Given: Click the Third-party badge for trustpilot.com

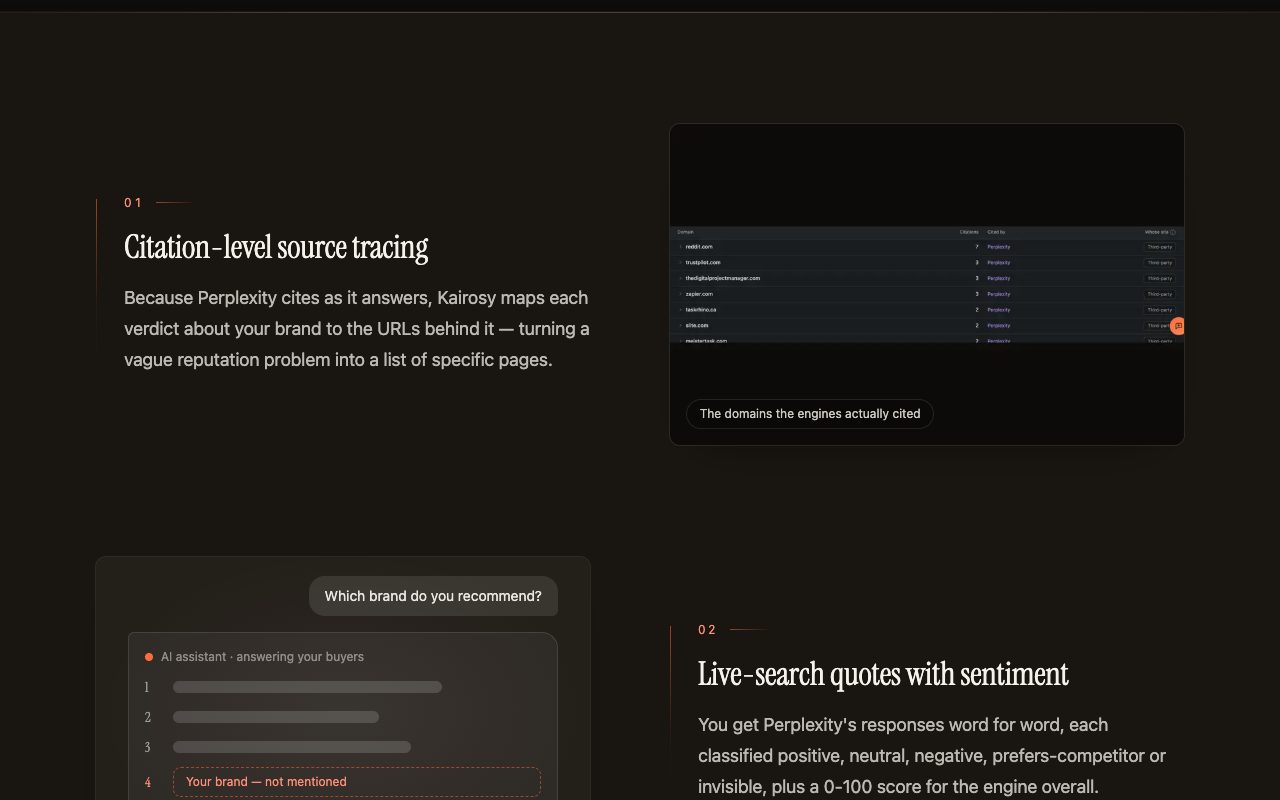Looking at the screenshot, I should [x=1160, y=262].
